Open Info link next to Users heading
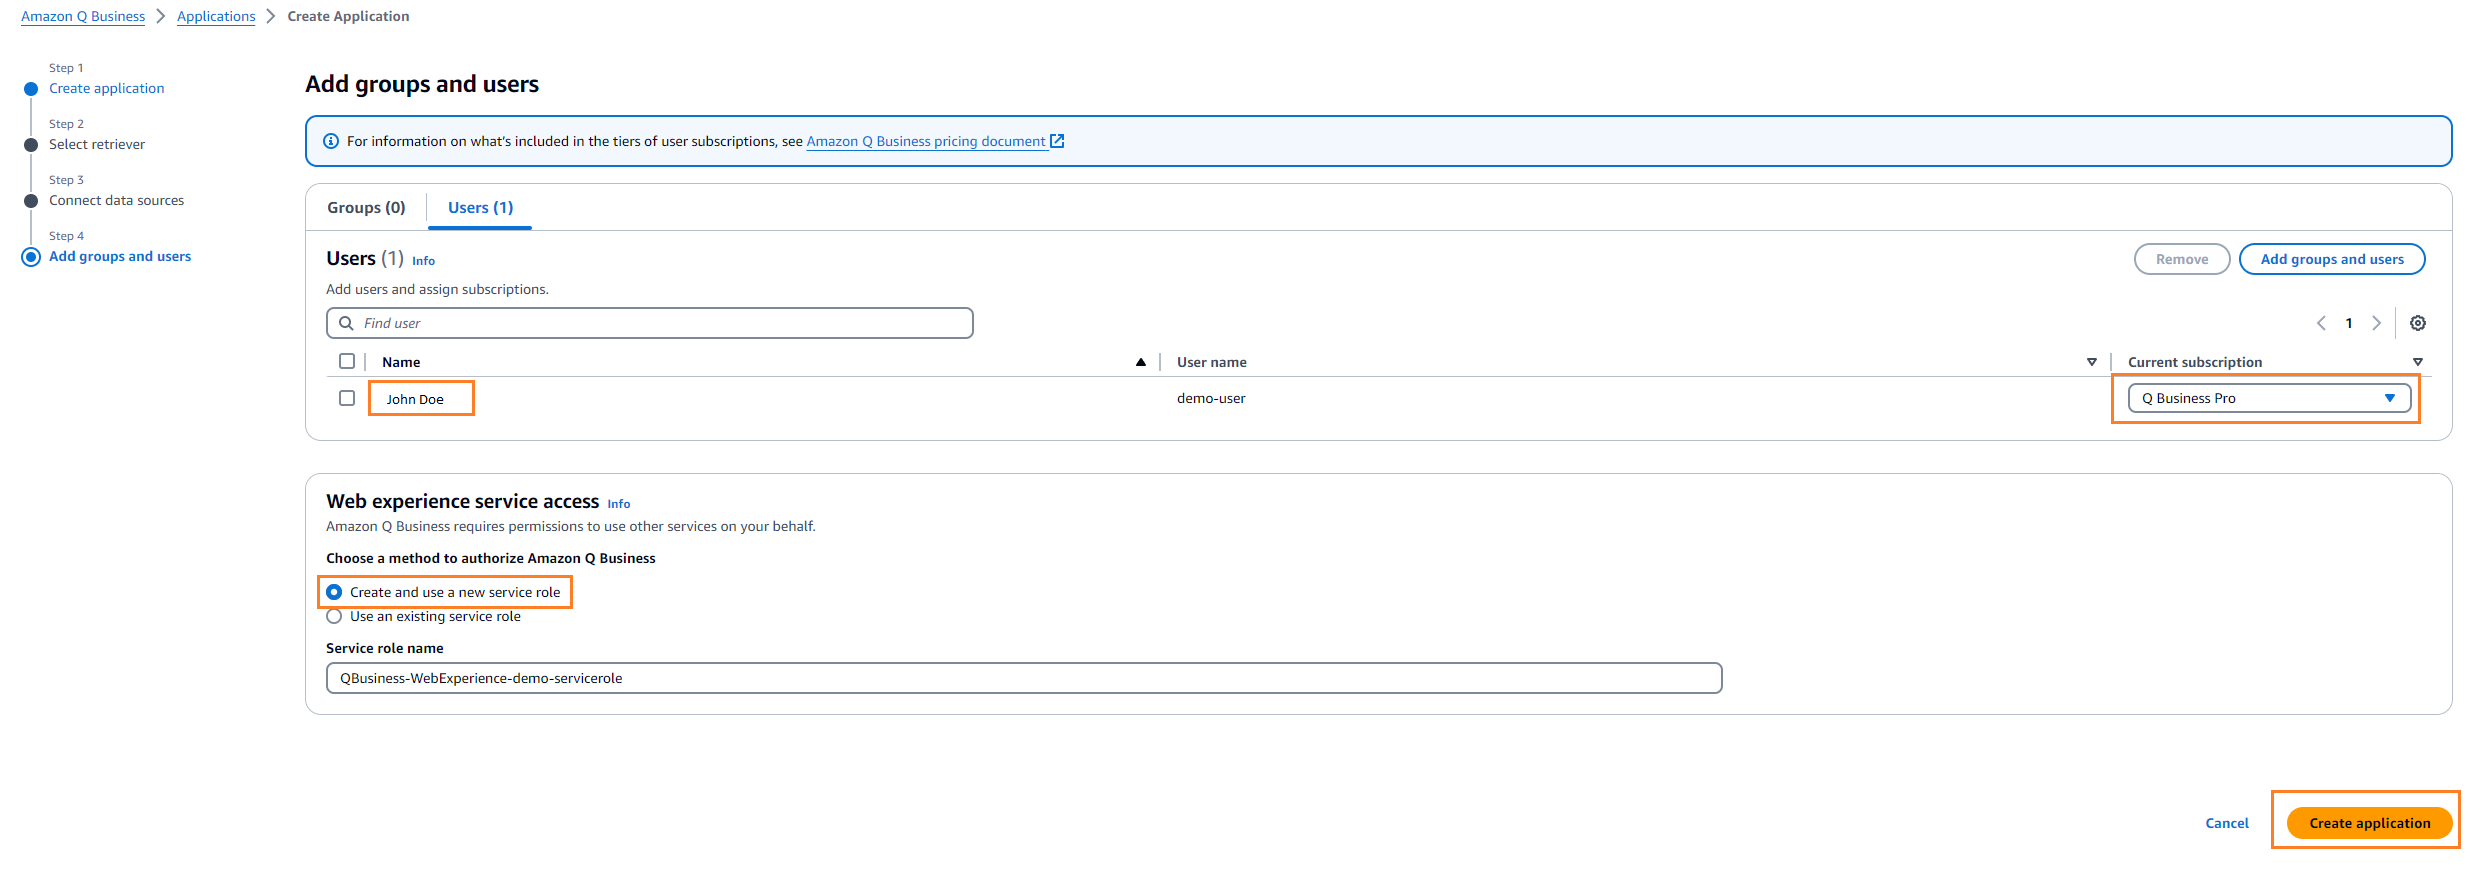 pyautogui.click(x=423, y=261)
